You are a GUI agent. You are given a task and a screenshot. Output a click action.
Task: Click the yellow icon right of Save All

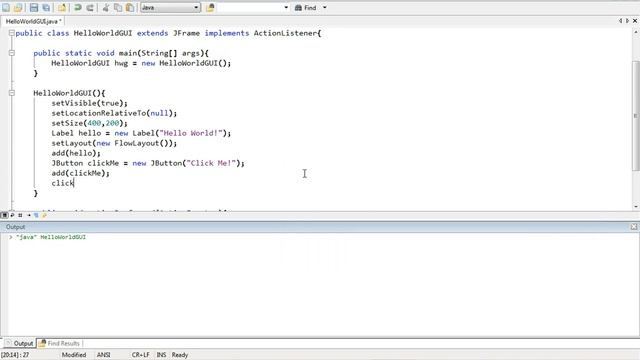tap(62, 7)
